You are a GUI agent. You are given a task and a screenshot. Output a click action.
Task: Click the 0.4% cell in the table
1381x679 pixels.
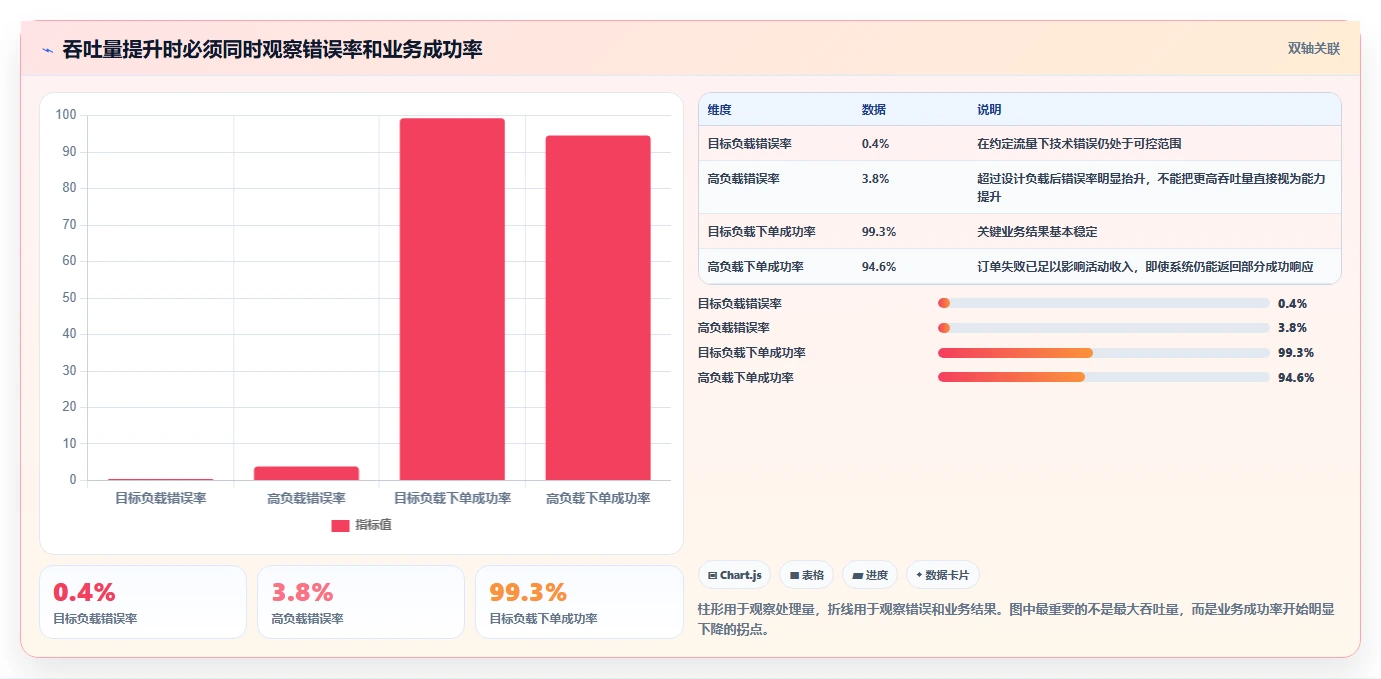[875, 144]
